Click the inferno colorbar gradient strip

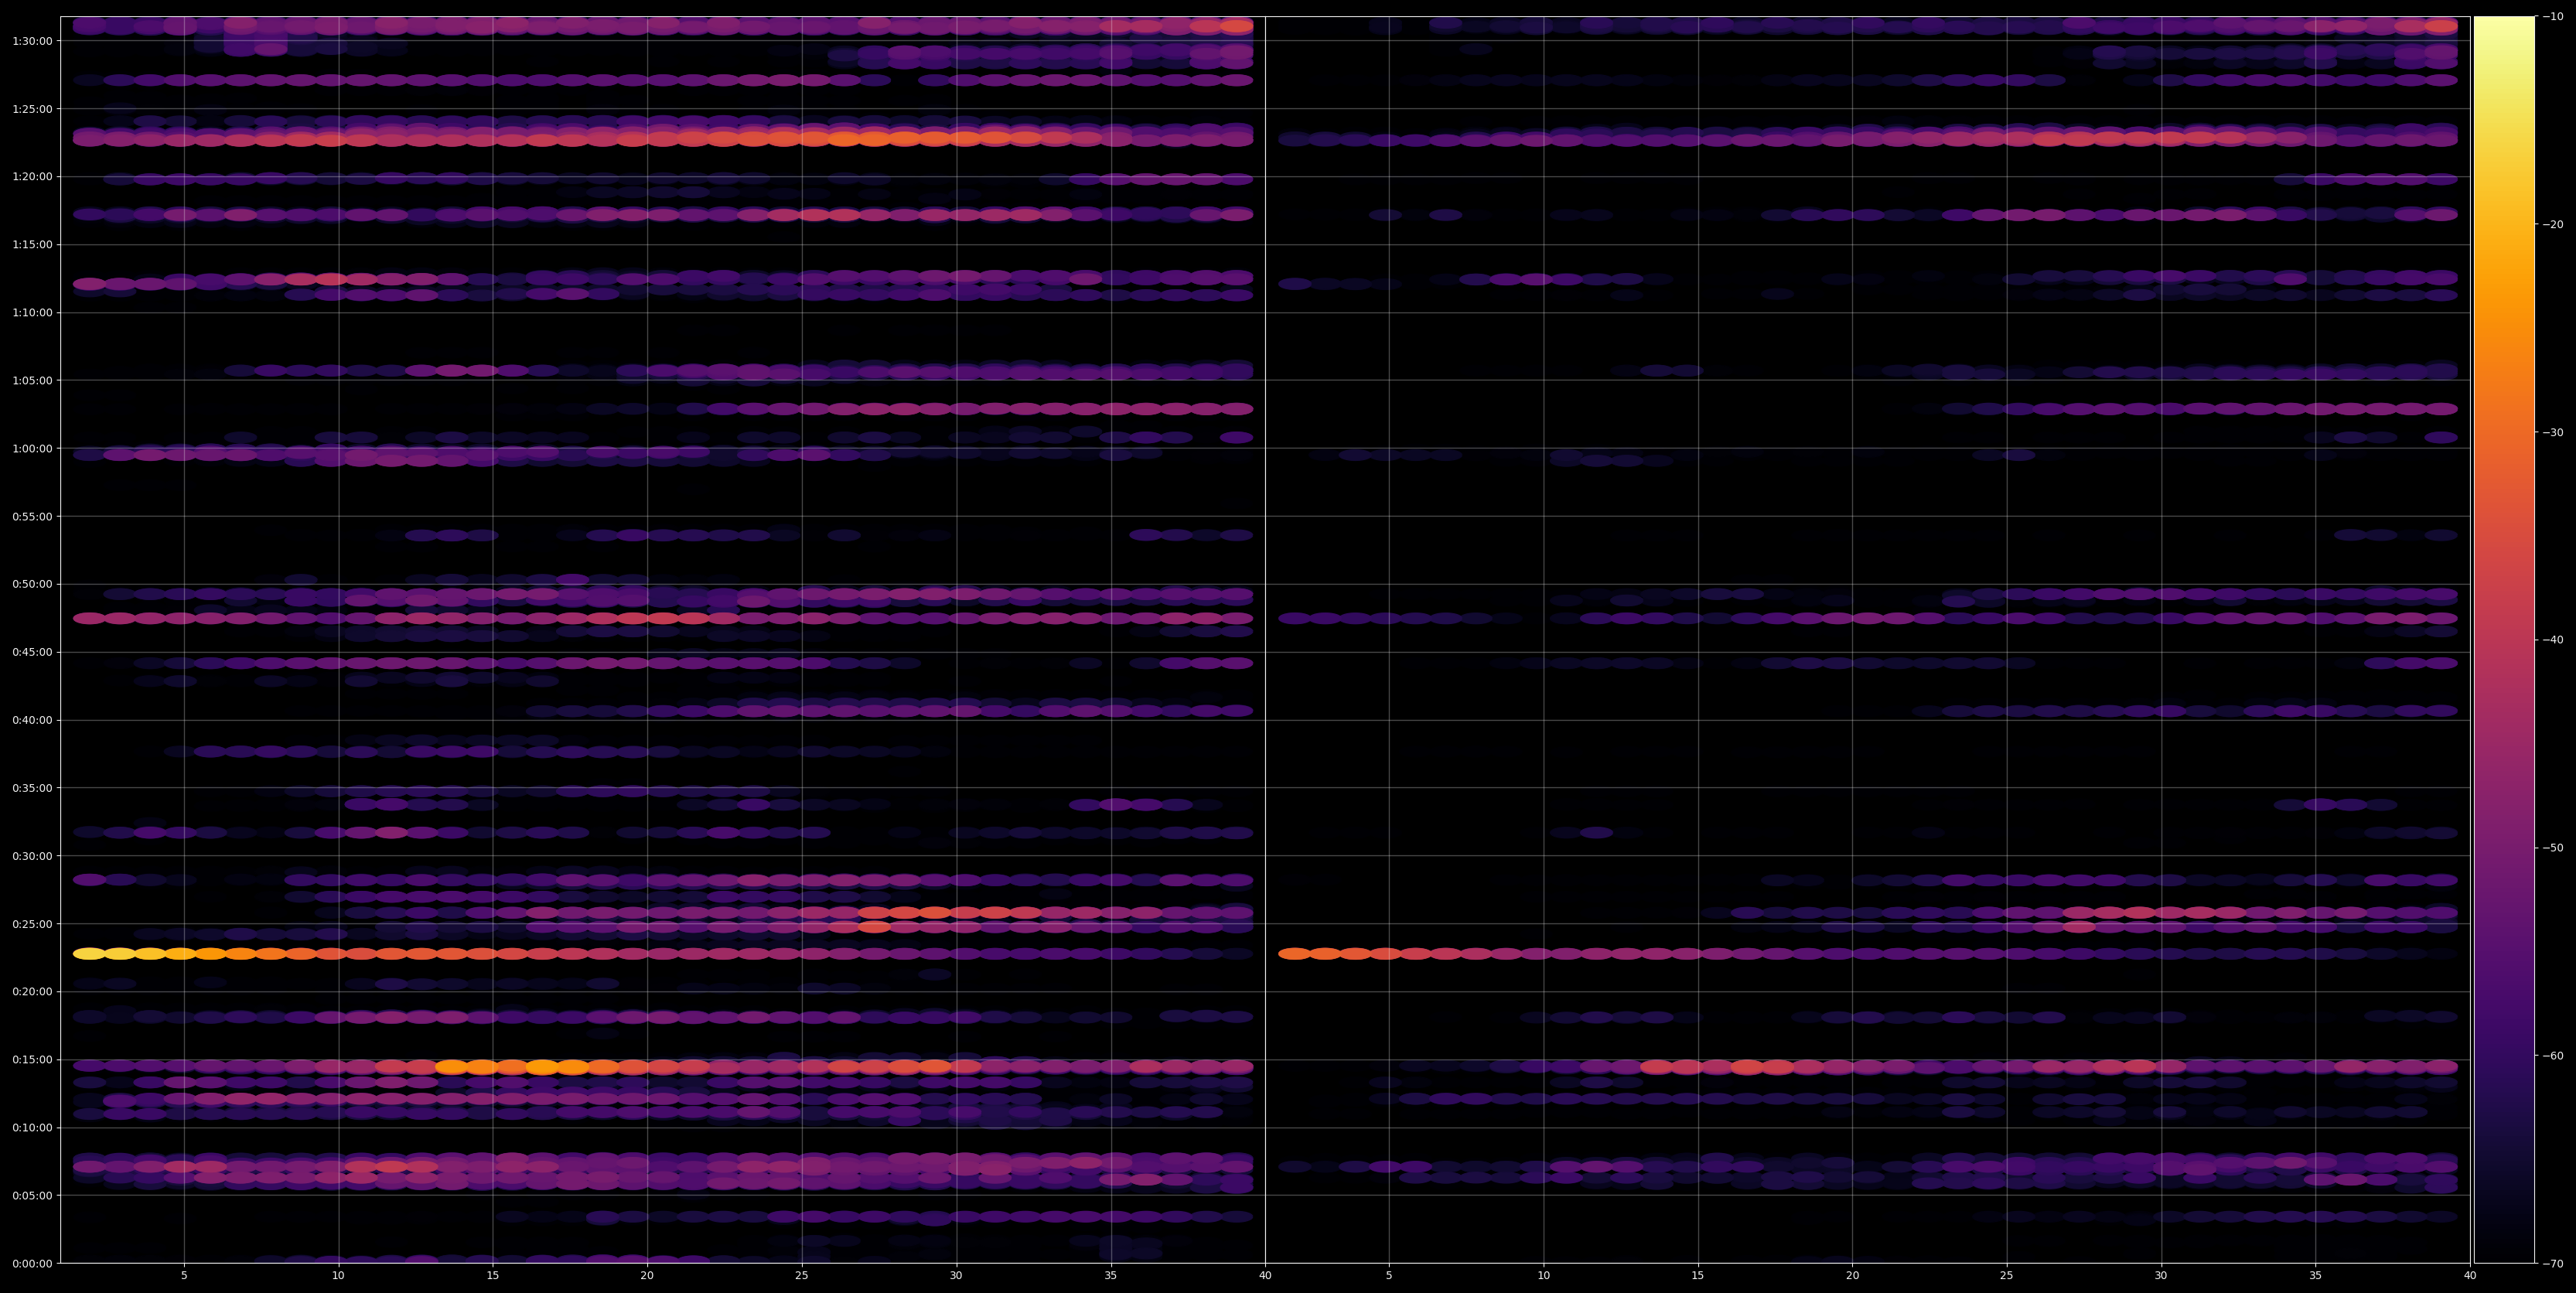tap(2504, 640)
